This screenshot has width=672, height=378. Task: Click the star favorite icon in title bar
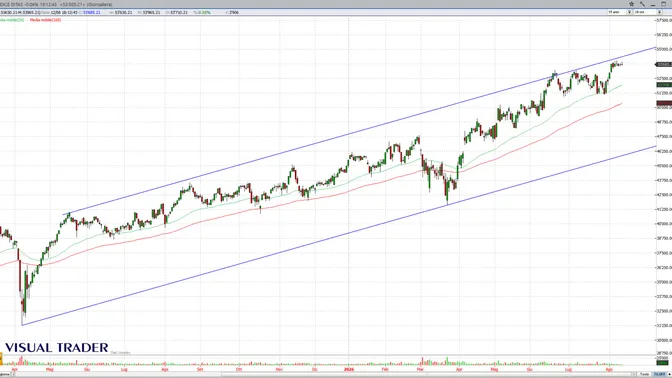[631, 4]
